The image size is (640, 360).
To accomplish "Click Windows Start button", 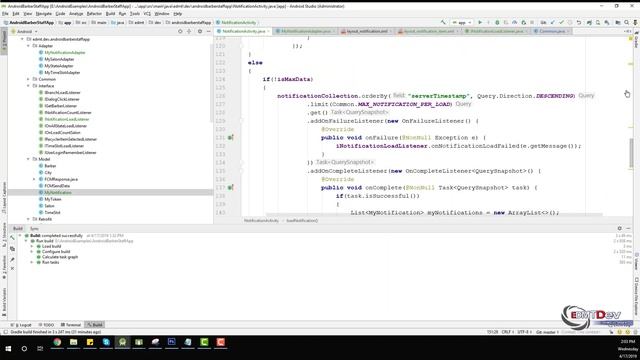I will [x=8, y=348].
